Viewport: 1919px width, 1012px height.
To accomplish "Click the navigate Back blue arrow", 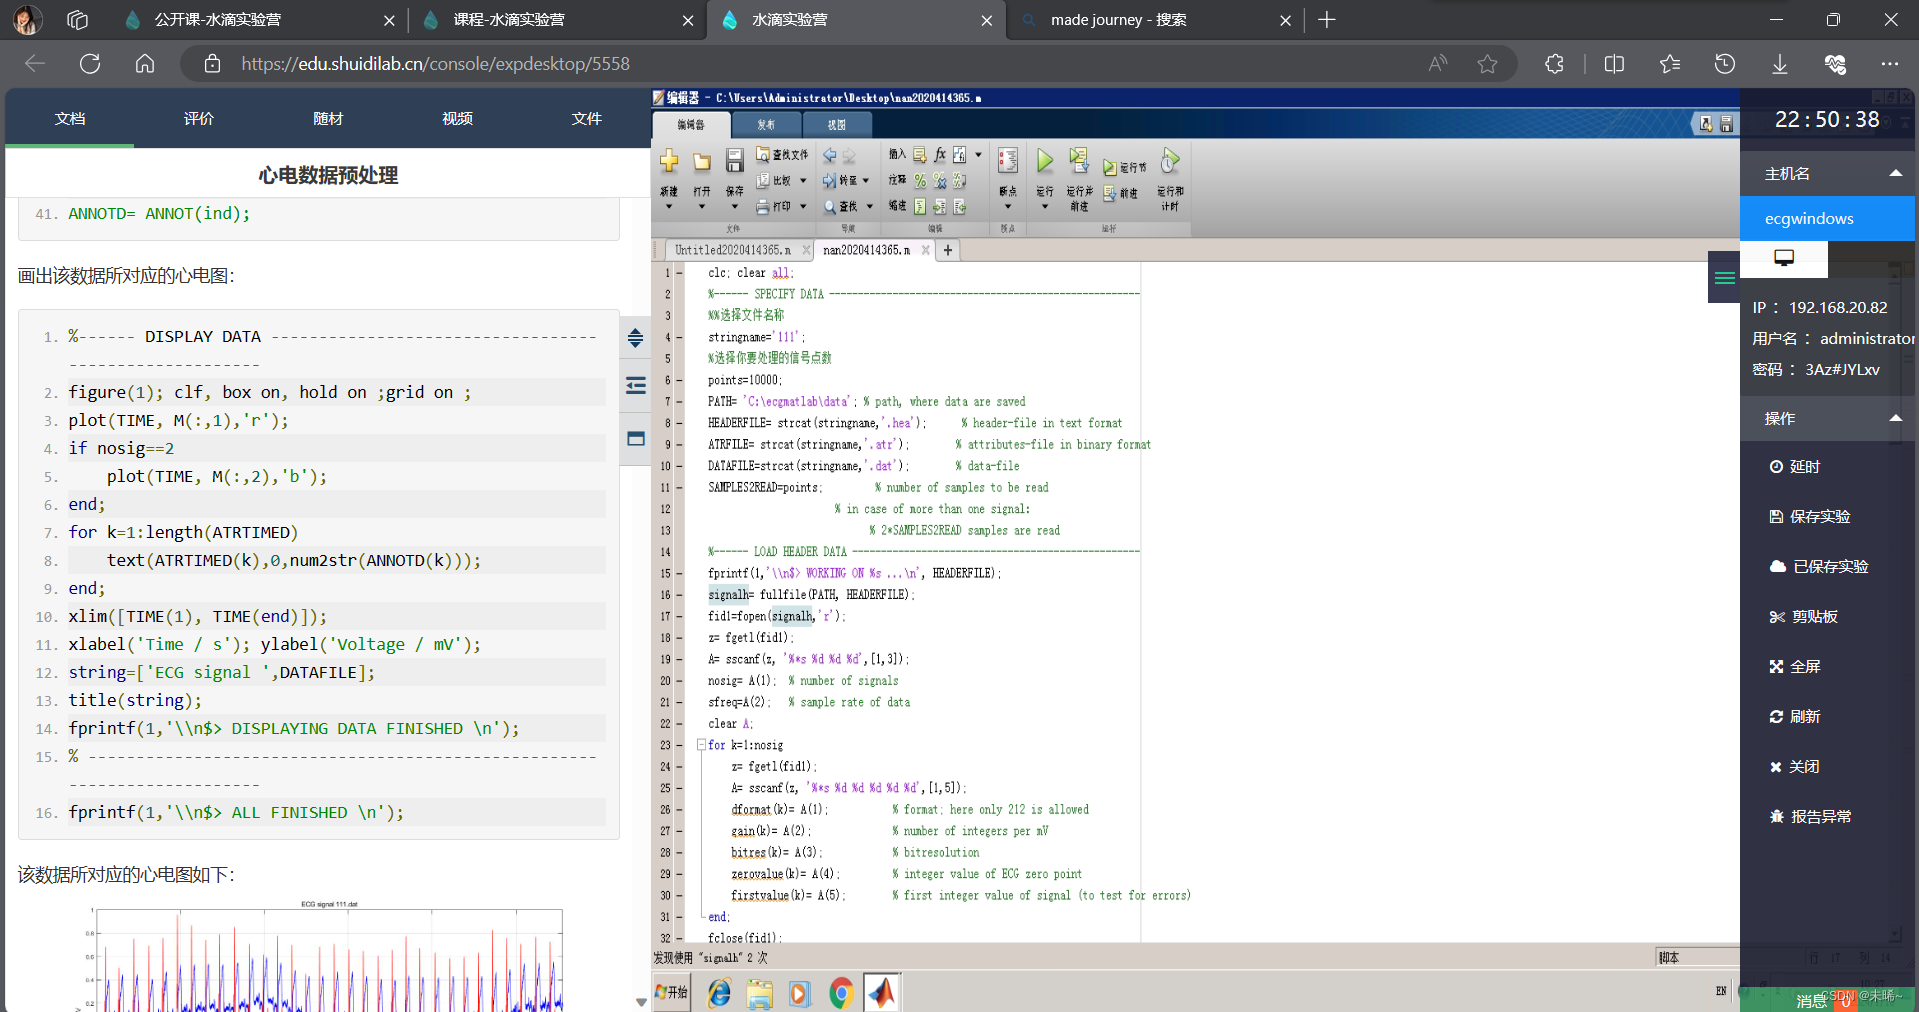I will [x=829, y=155].
